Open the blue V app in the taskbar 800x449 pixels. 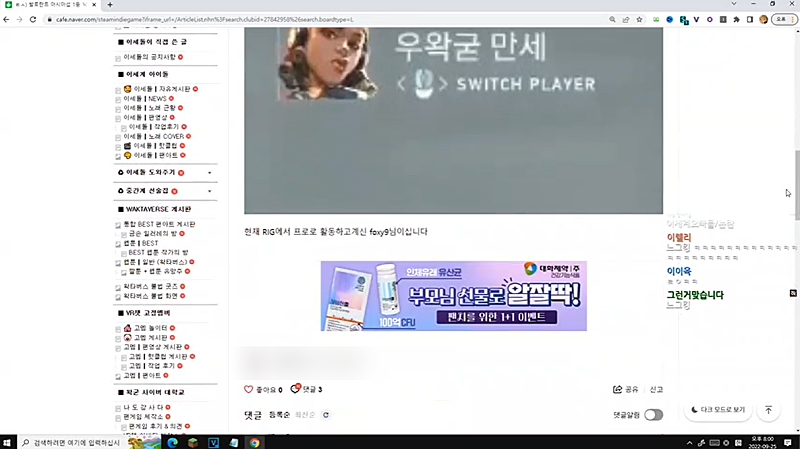coord(213,442)
